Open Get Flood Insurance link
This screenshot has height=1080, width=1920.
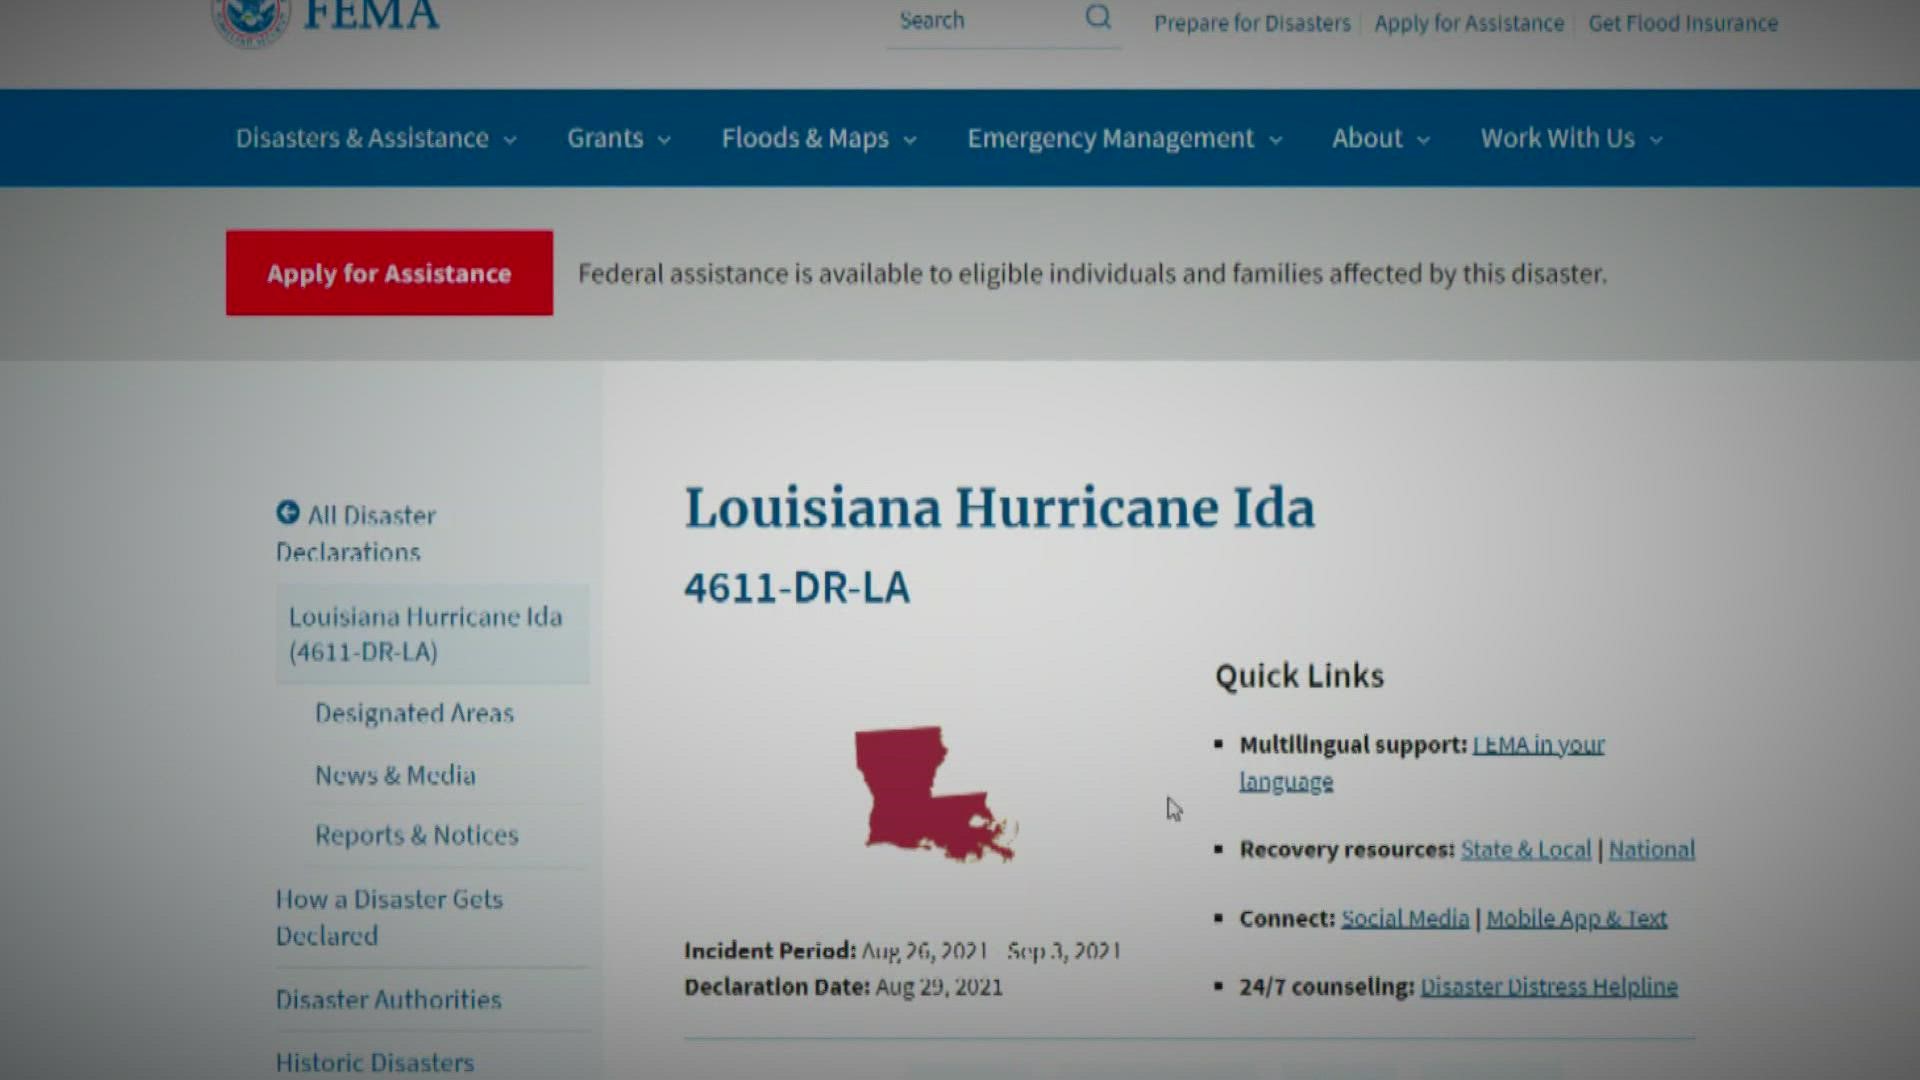click(1683, 23)
